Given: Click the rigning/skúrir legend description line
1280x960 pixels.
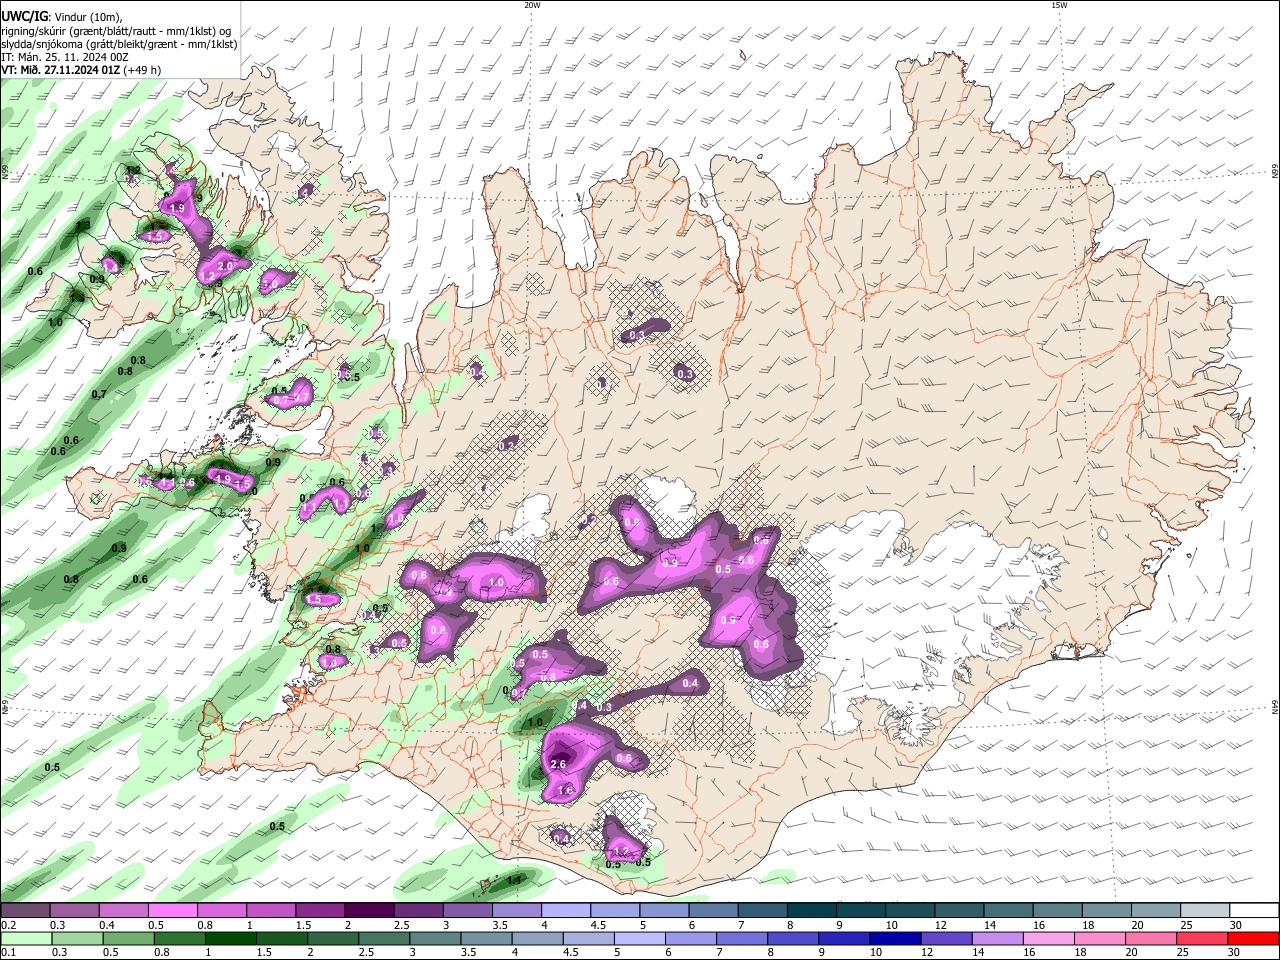Looking at the screenshot, I should [115, 31].
